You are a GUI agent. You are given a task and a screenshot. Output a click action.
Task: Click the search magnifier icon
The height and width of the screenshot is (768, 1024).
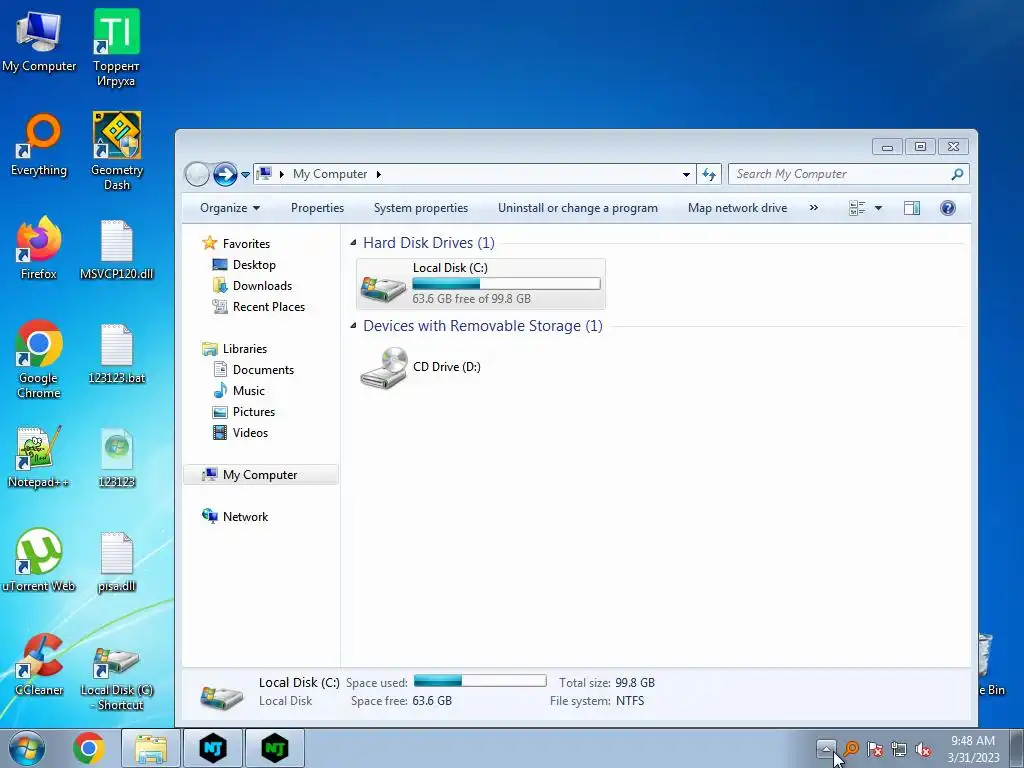click(x=957, y=174)
